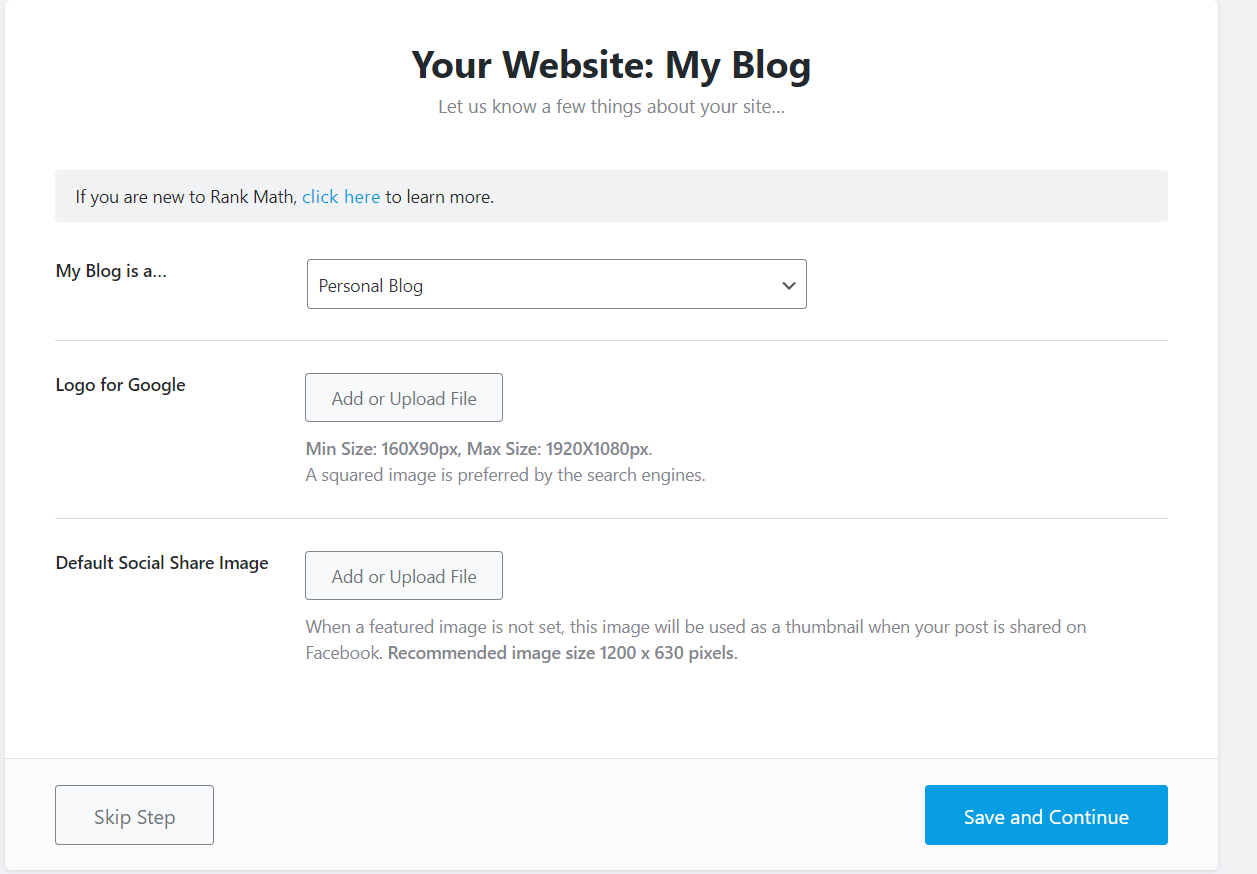
Task: Open the "click here" Rank Math link
Action: pyautogui.click(x=341, y=197)
